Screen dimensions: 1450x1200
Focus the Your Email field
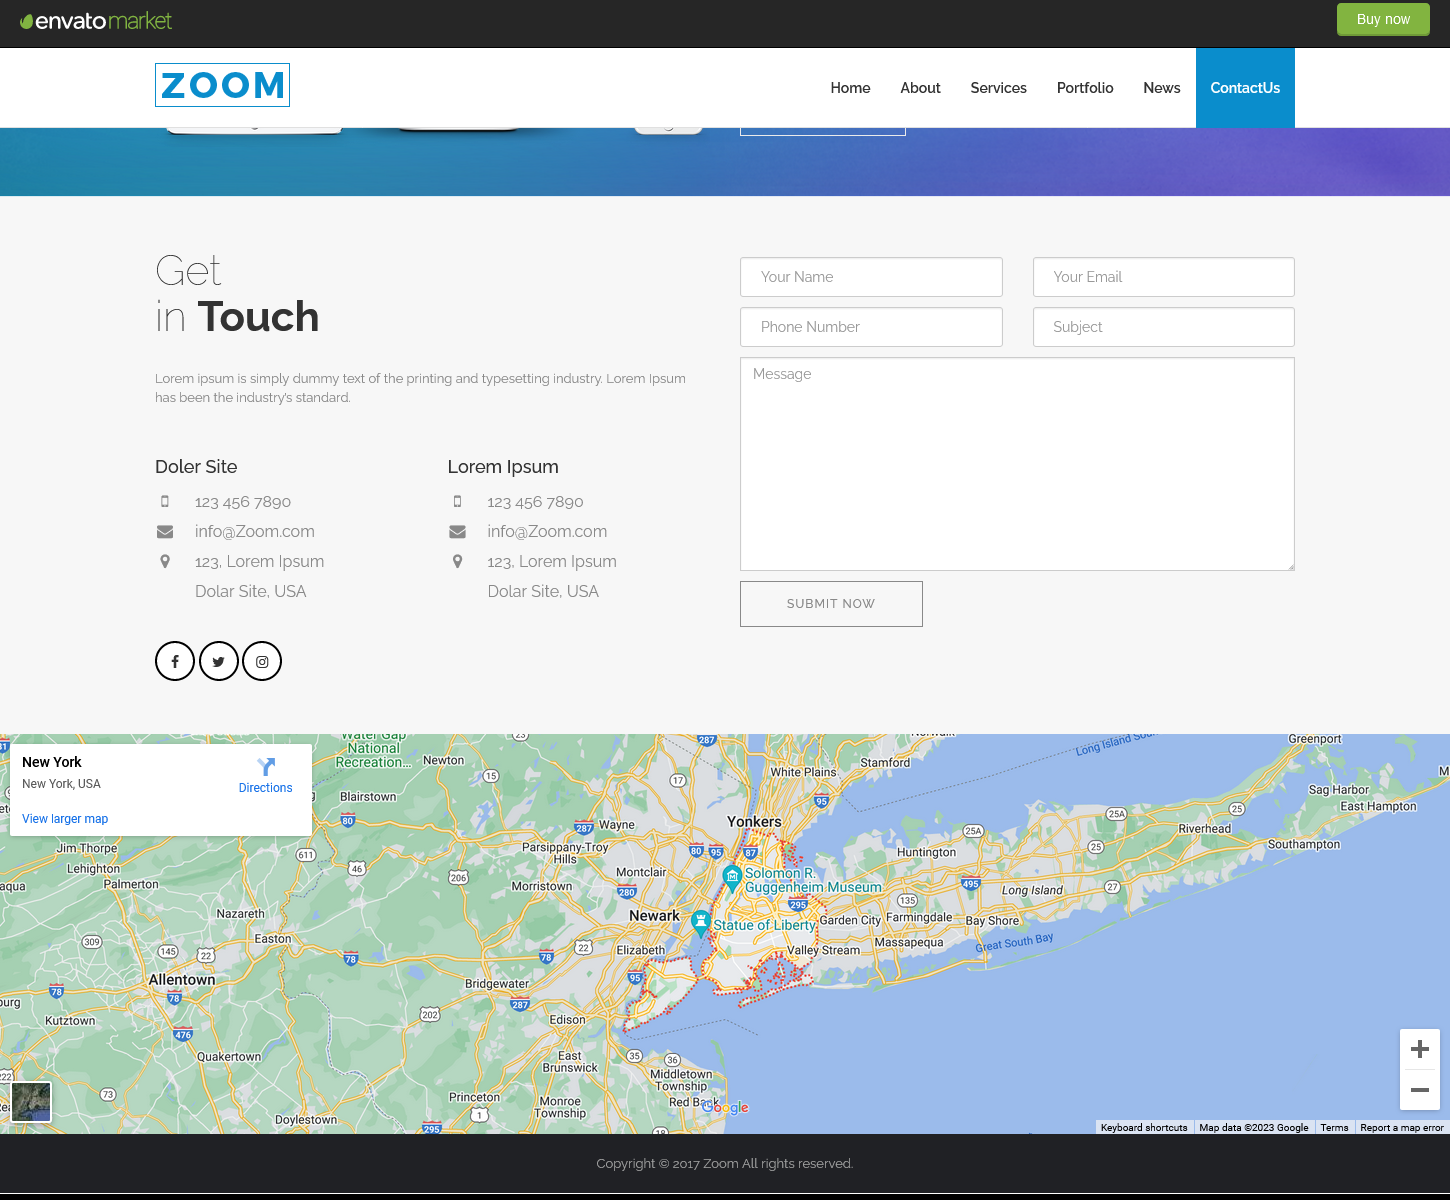(x=1164, y=277)
